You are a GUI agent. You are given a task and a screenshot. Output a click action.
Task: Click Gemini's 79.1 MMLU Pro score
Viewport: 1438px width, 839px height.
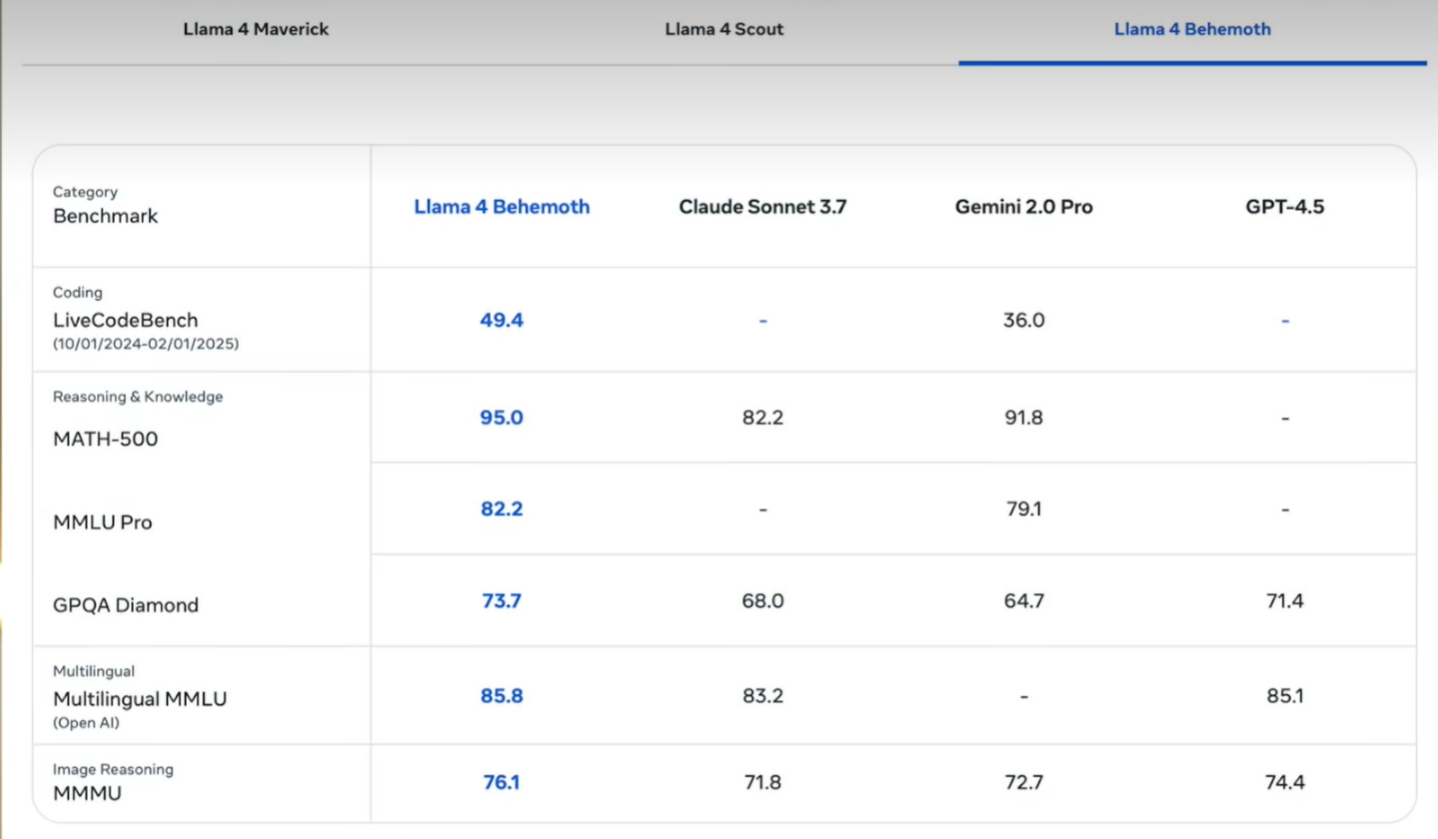click(x=1024, y=509)
